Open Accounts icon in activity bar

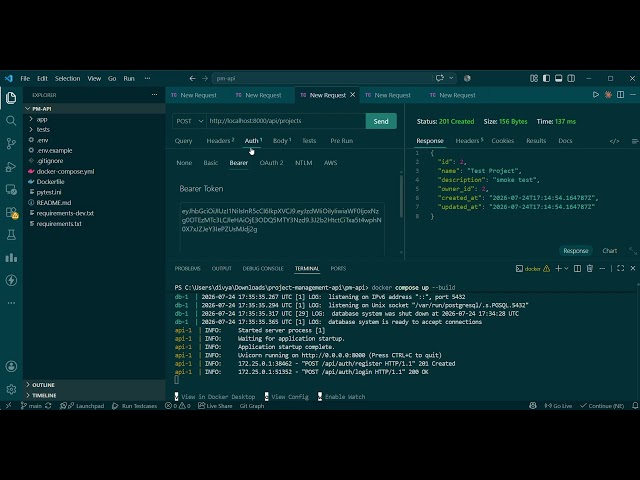(11, 366)
